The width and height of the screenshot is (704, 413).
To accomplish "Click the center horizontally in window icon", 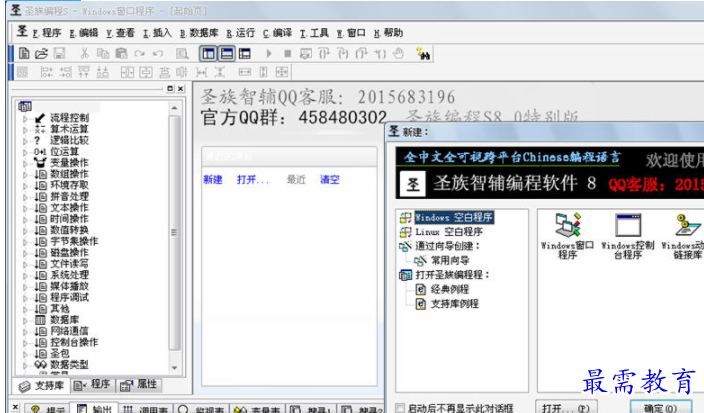I will 128,72.
